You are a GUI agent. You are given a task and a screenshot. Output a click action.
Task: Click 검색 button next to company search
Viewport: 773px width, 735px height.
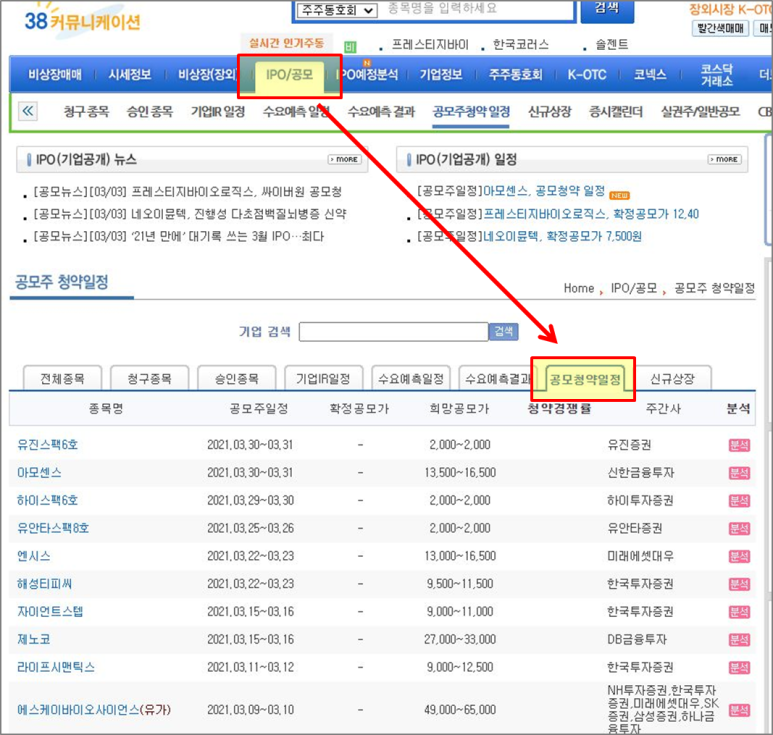point(504,331)
